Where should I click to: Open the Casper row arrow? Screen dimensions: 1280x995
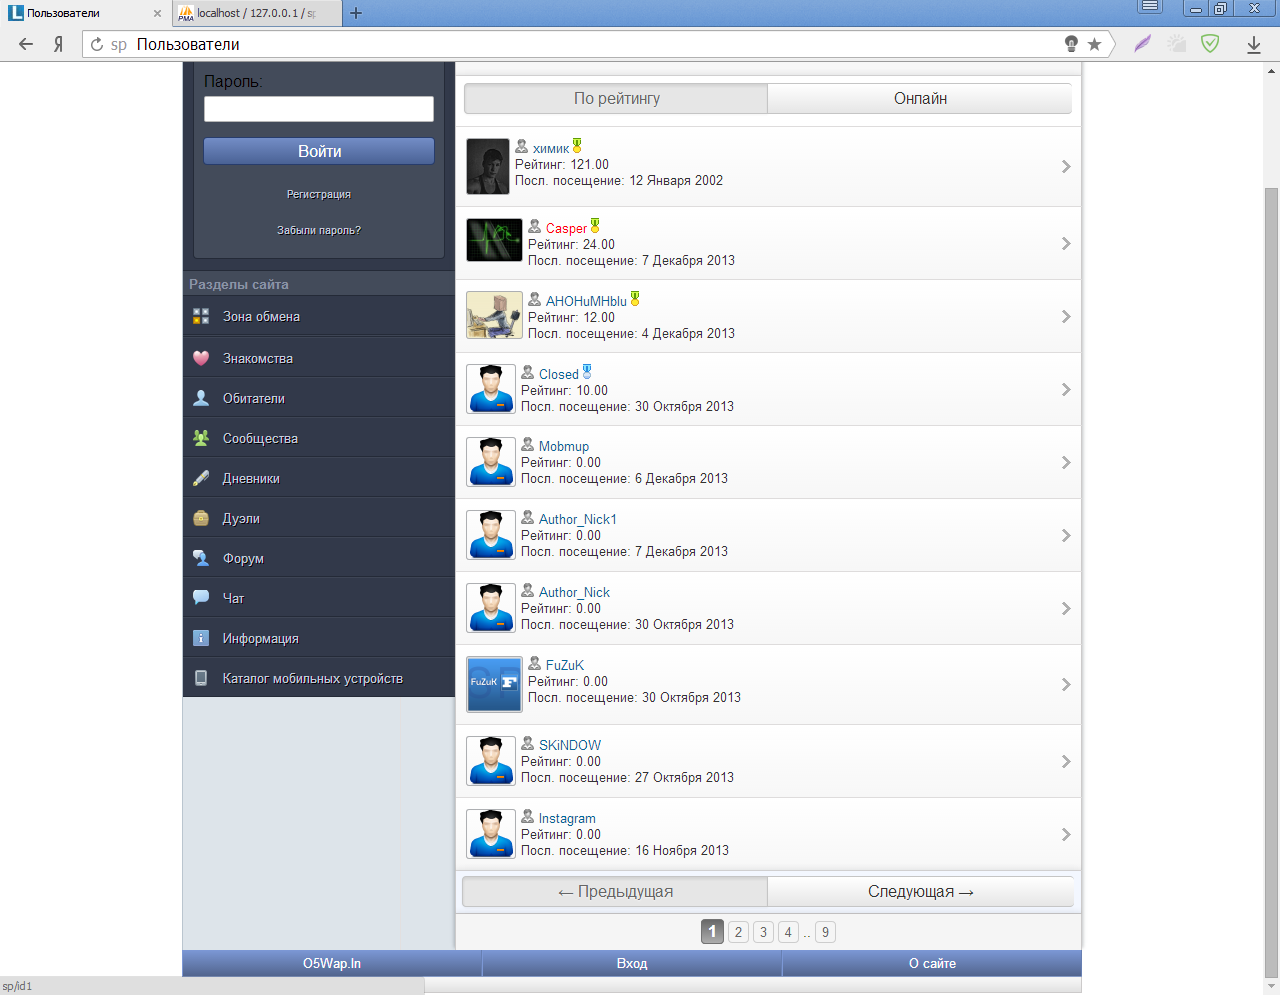click(1066, 244)
